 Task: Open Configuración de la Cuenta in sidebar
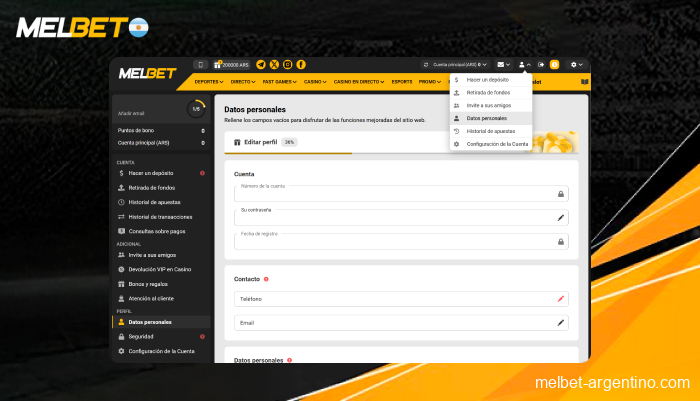161,351
